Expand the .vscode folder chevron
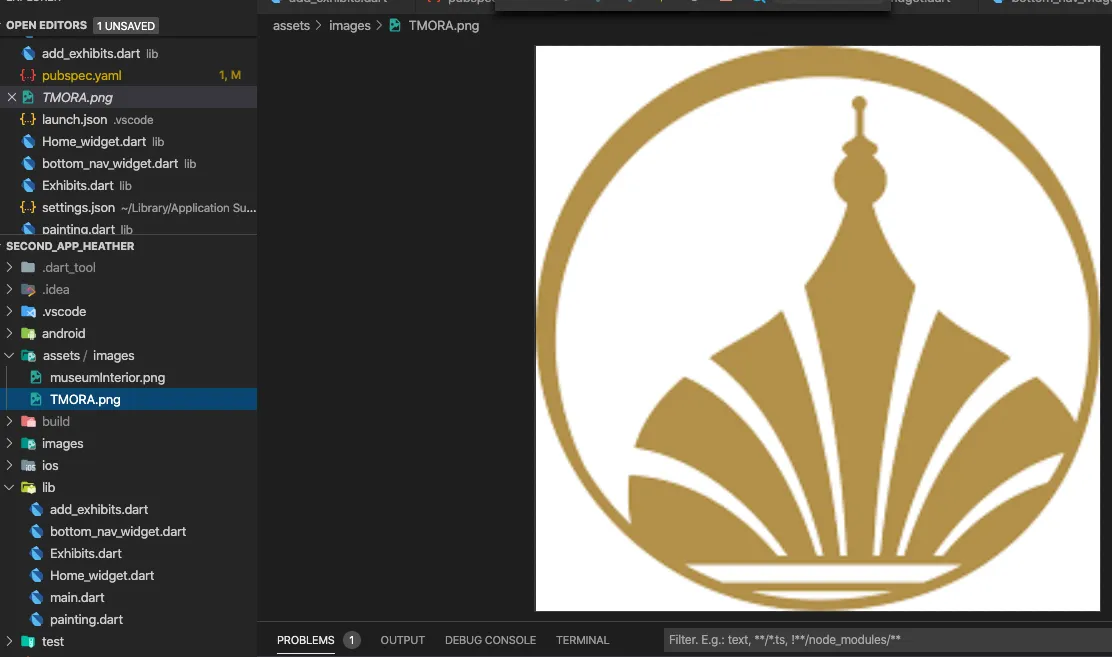The width and height of the screenshot is (1112, 657). point(9,311)
